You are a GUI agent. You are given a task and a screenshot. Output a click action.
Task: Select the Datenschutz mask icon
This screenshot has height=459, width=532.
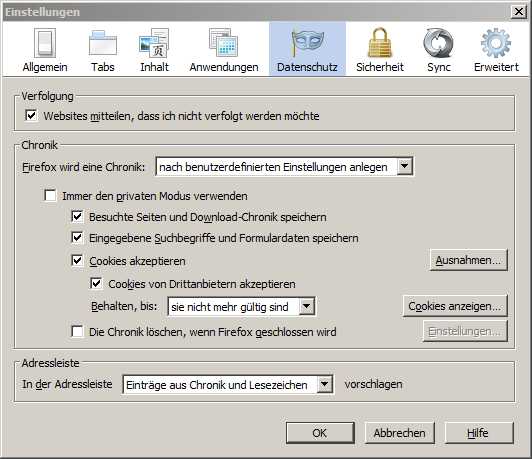(x=307, y=43)
